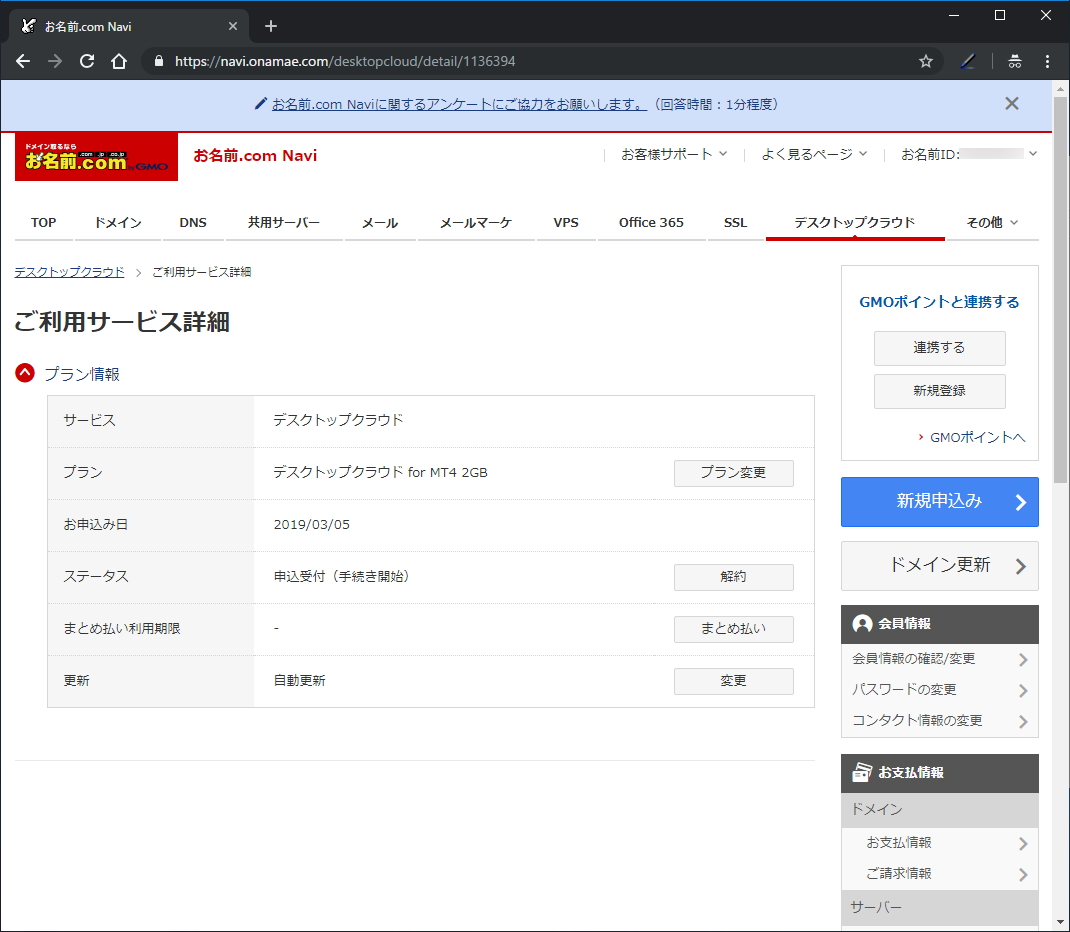Expand the その他 navigation menu
Image resolution: width=1070 pixels, height=932 pixels.
(x=992, y=222)
